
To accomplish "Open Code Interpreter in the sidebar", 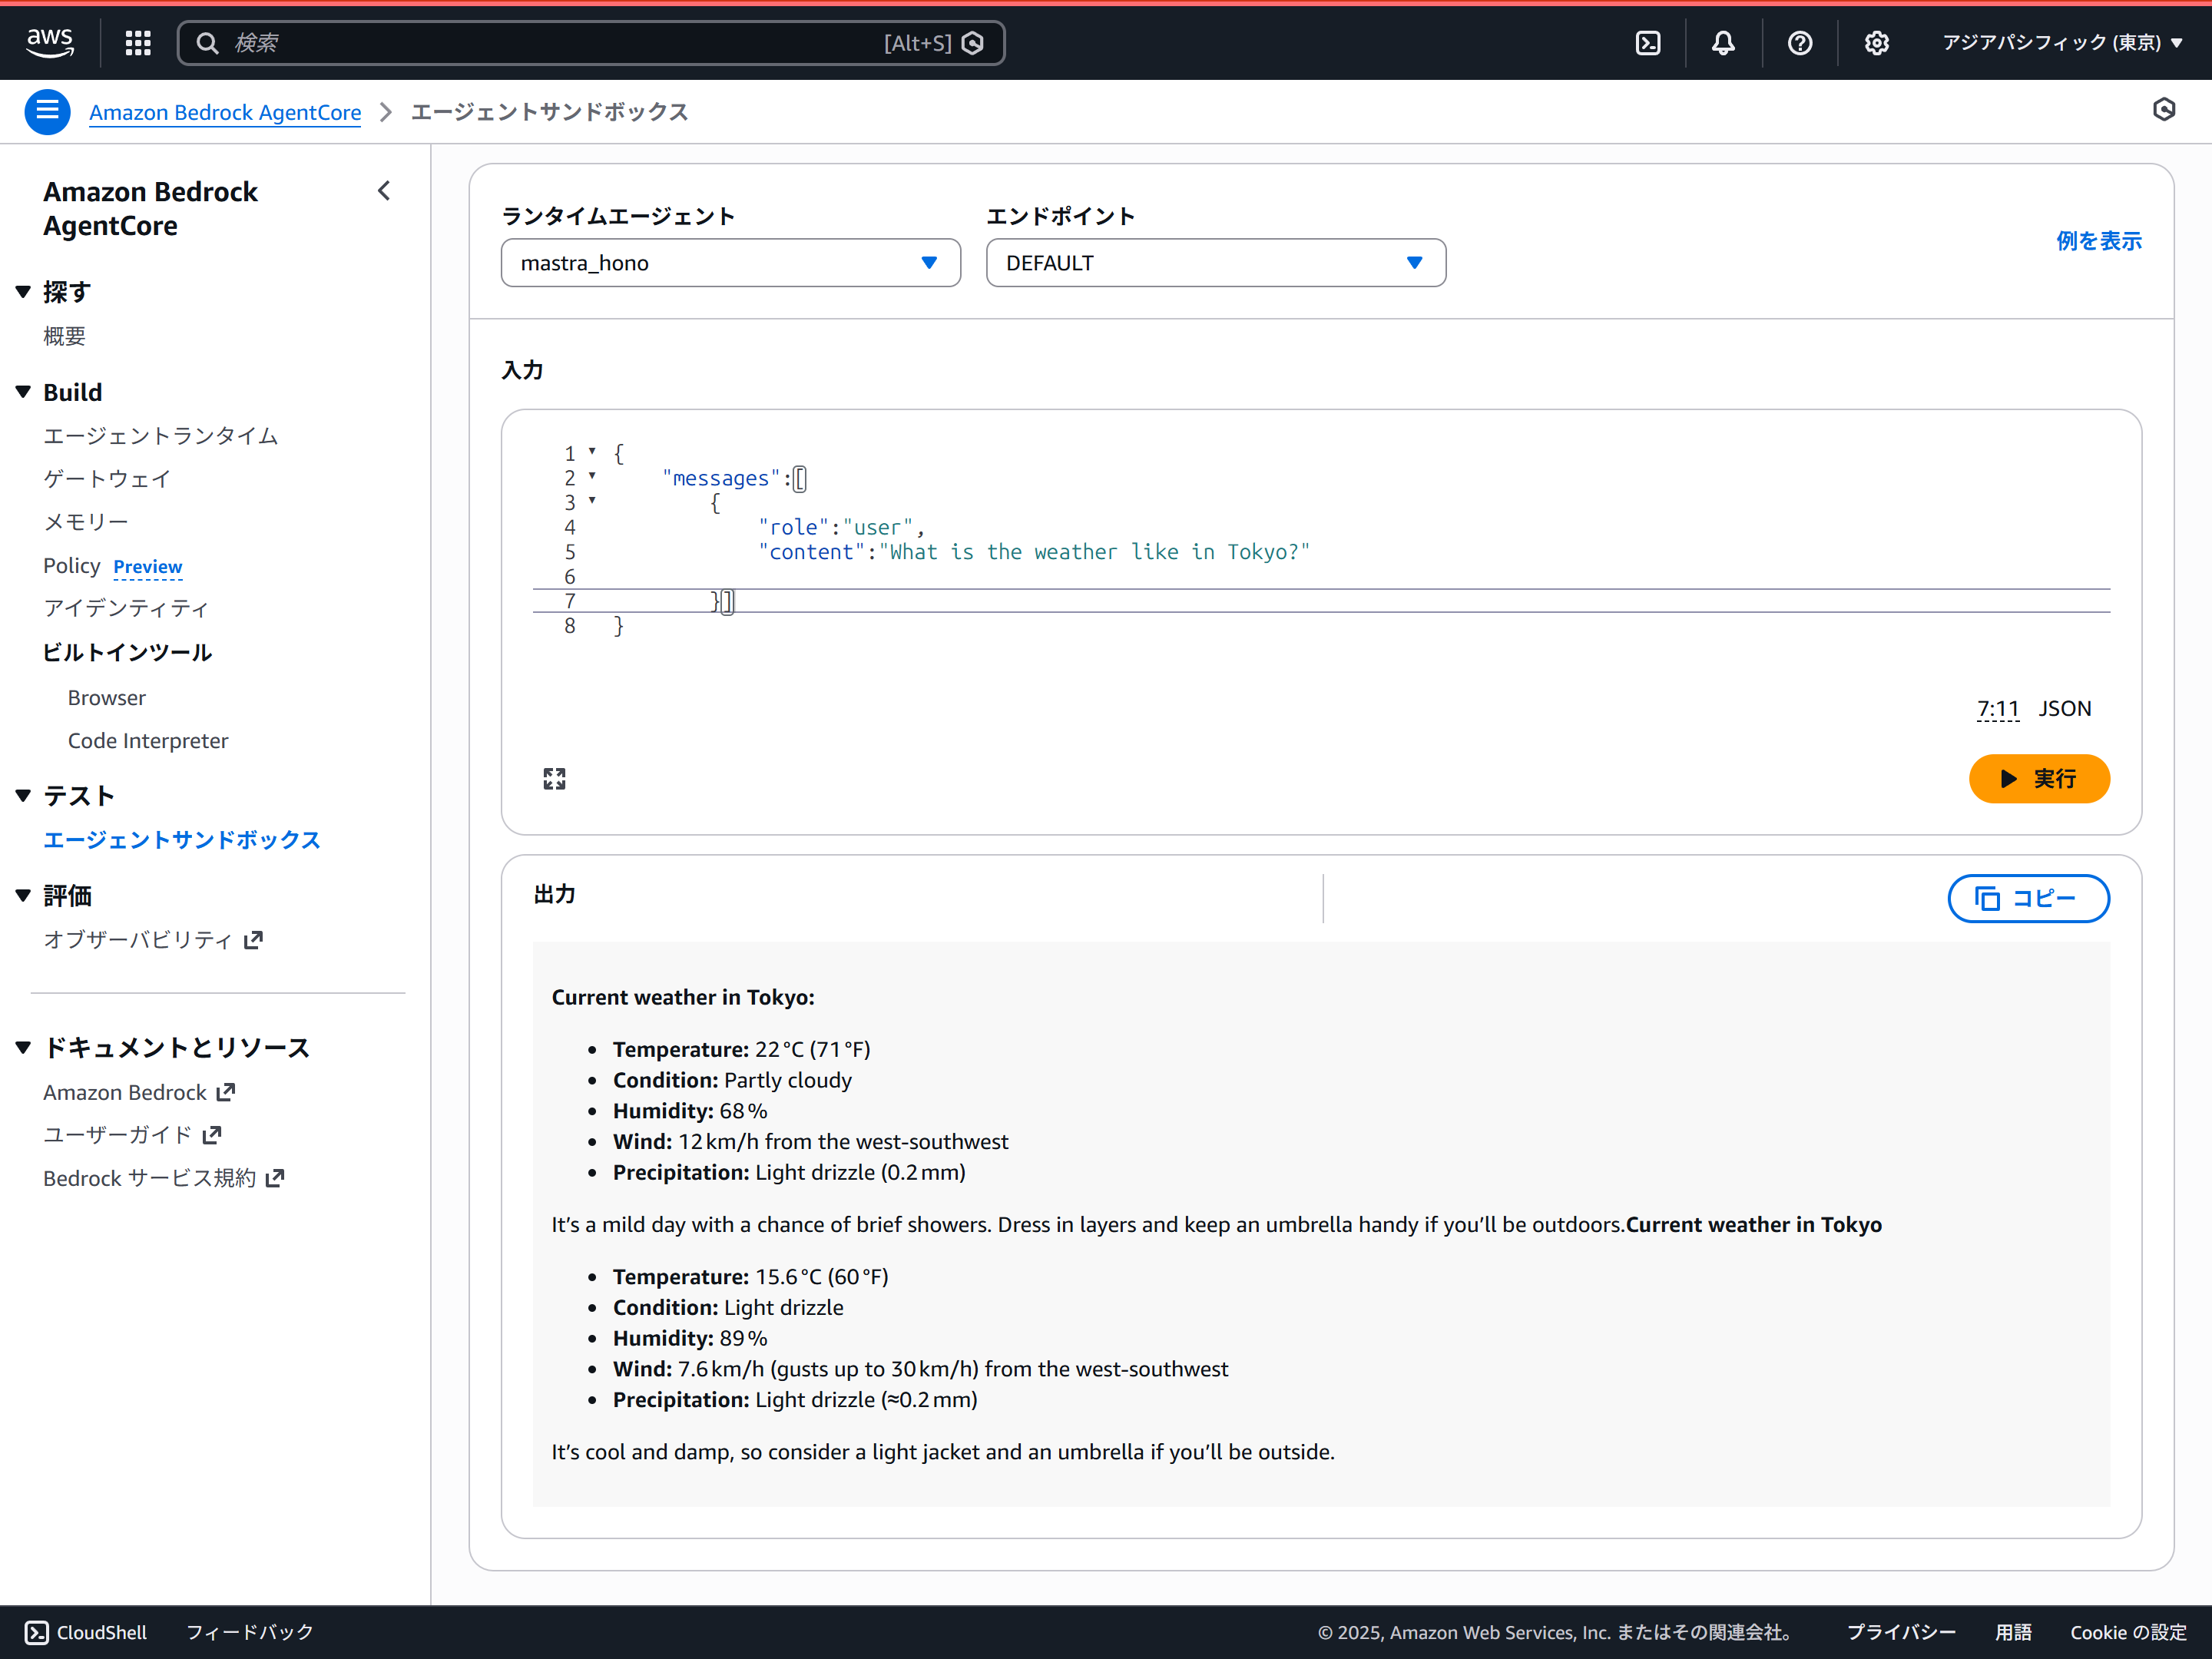I will 148,740.
